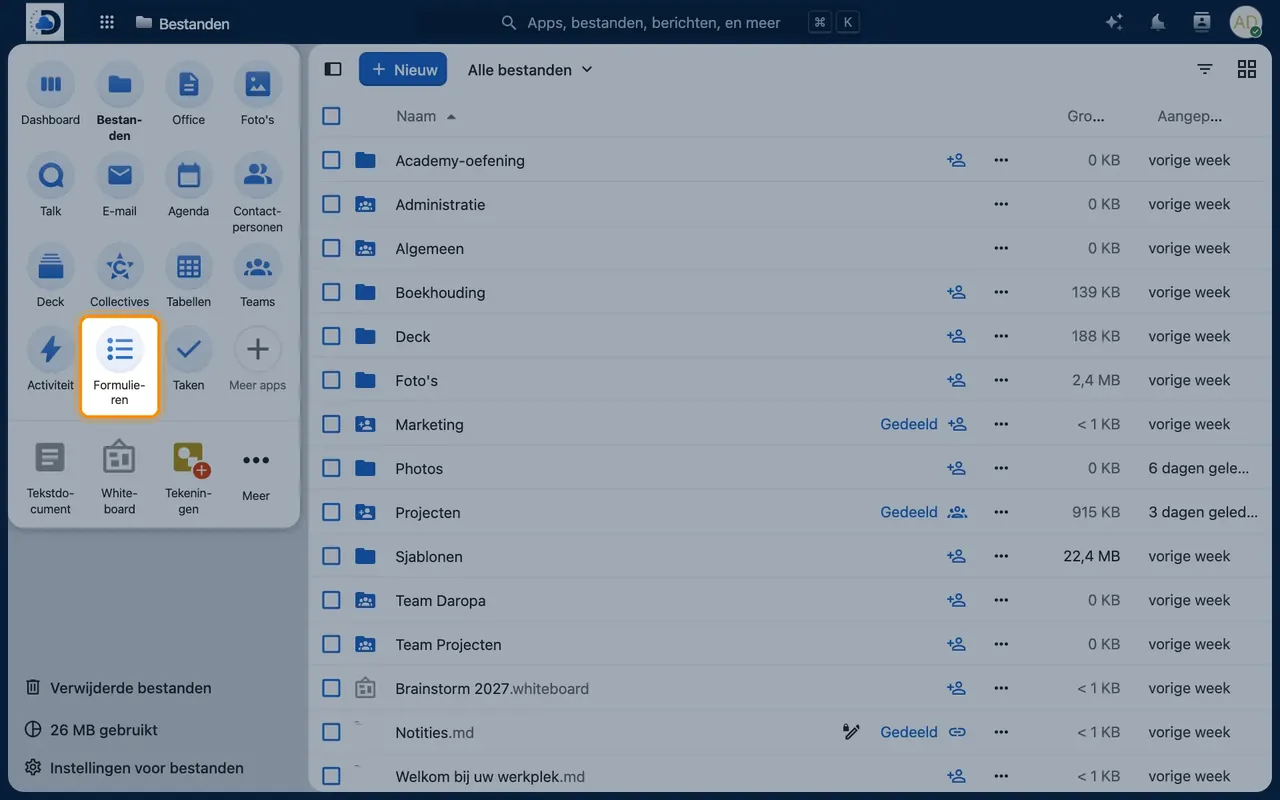Check the Administratie row checkbox
The image size is (1280, 800).
point(331,204)
